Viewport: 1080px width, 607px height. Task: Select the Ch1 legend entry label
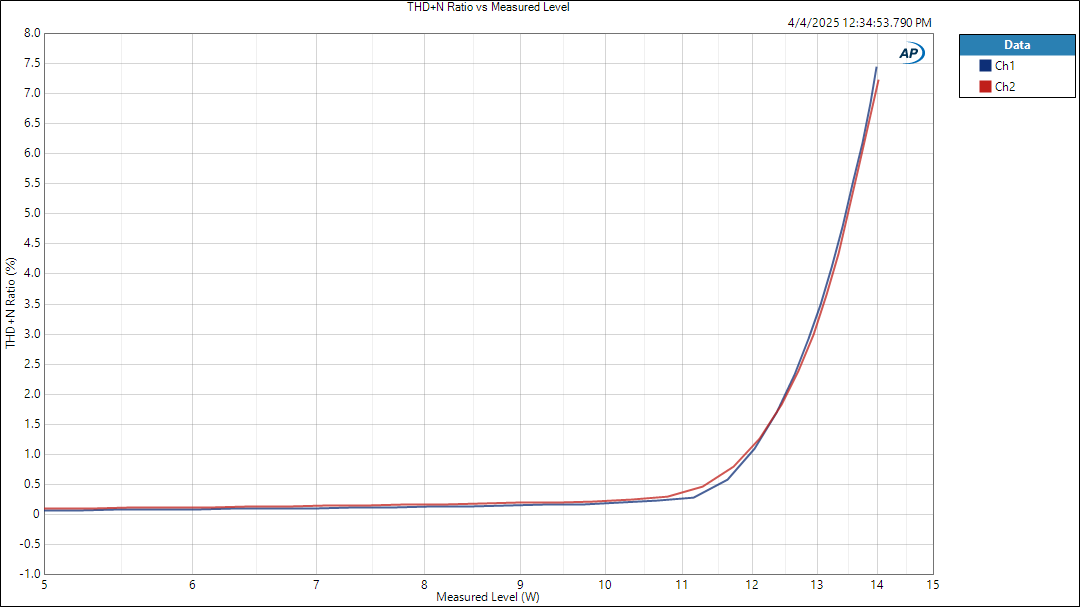[x=1005, y=66]
